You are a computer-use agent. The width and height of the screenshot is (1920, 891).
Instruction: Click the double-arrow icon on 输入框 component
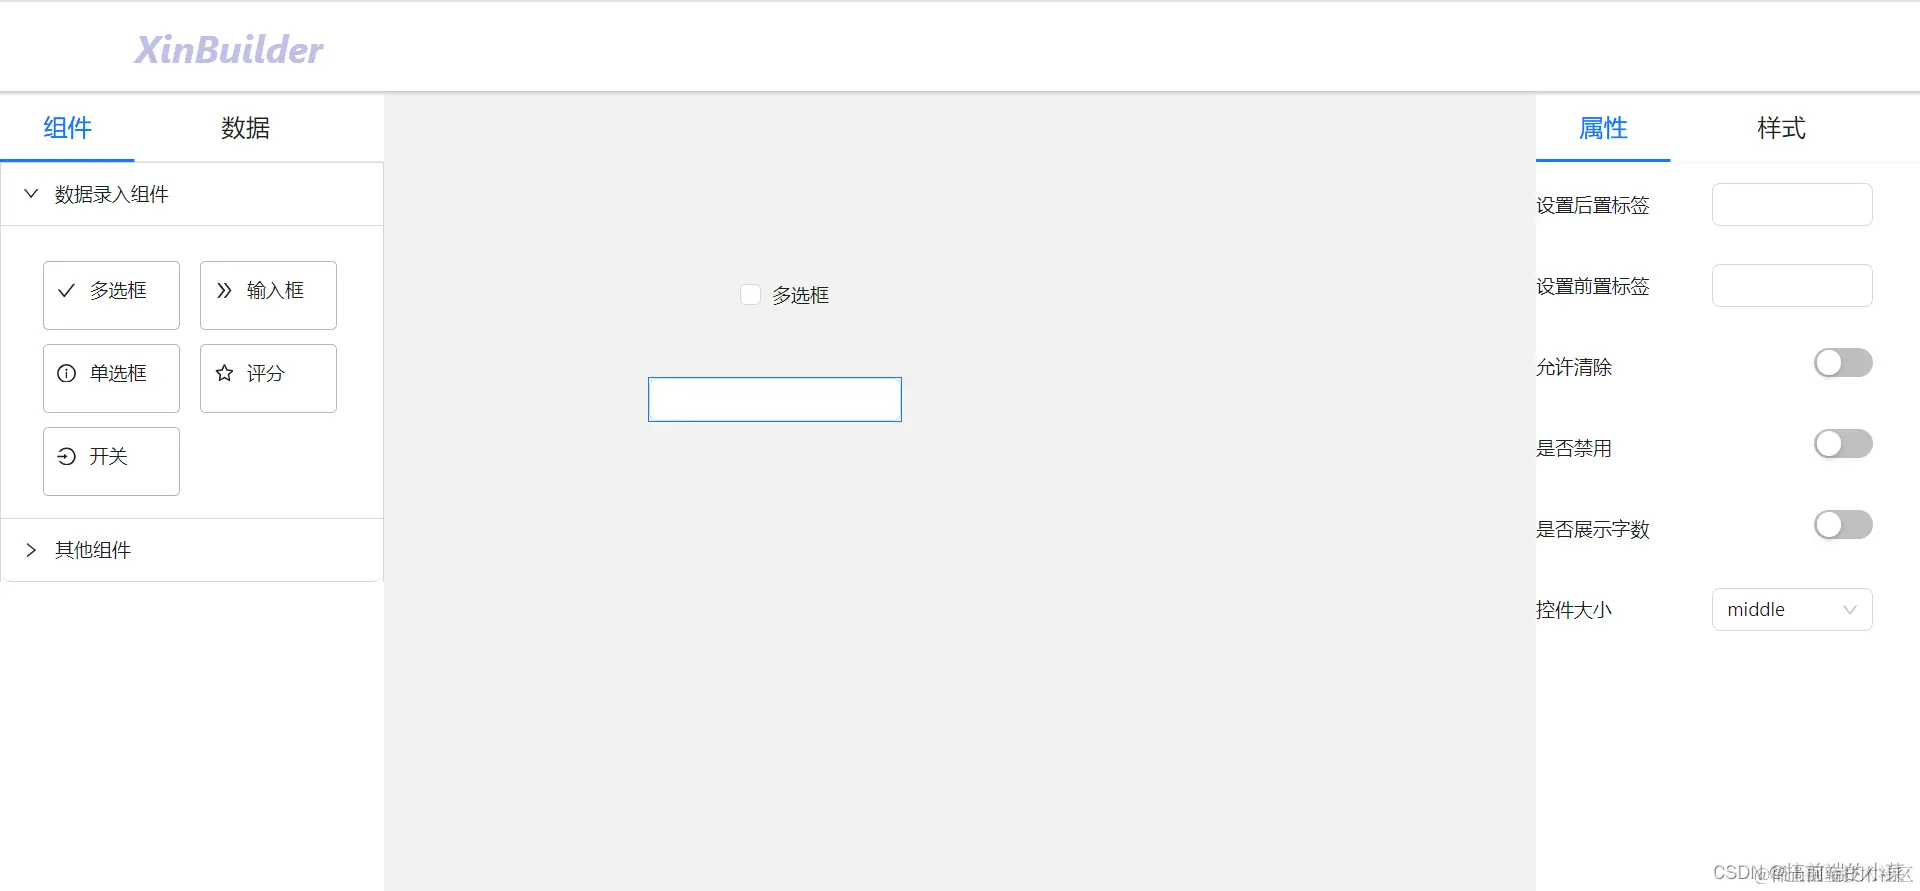click(x=224, y=290)
